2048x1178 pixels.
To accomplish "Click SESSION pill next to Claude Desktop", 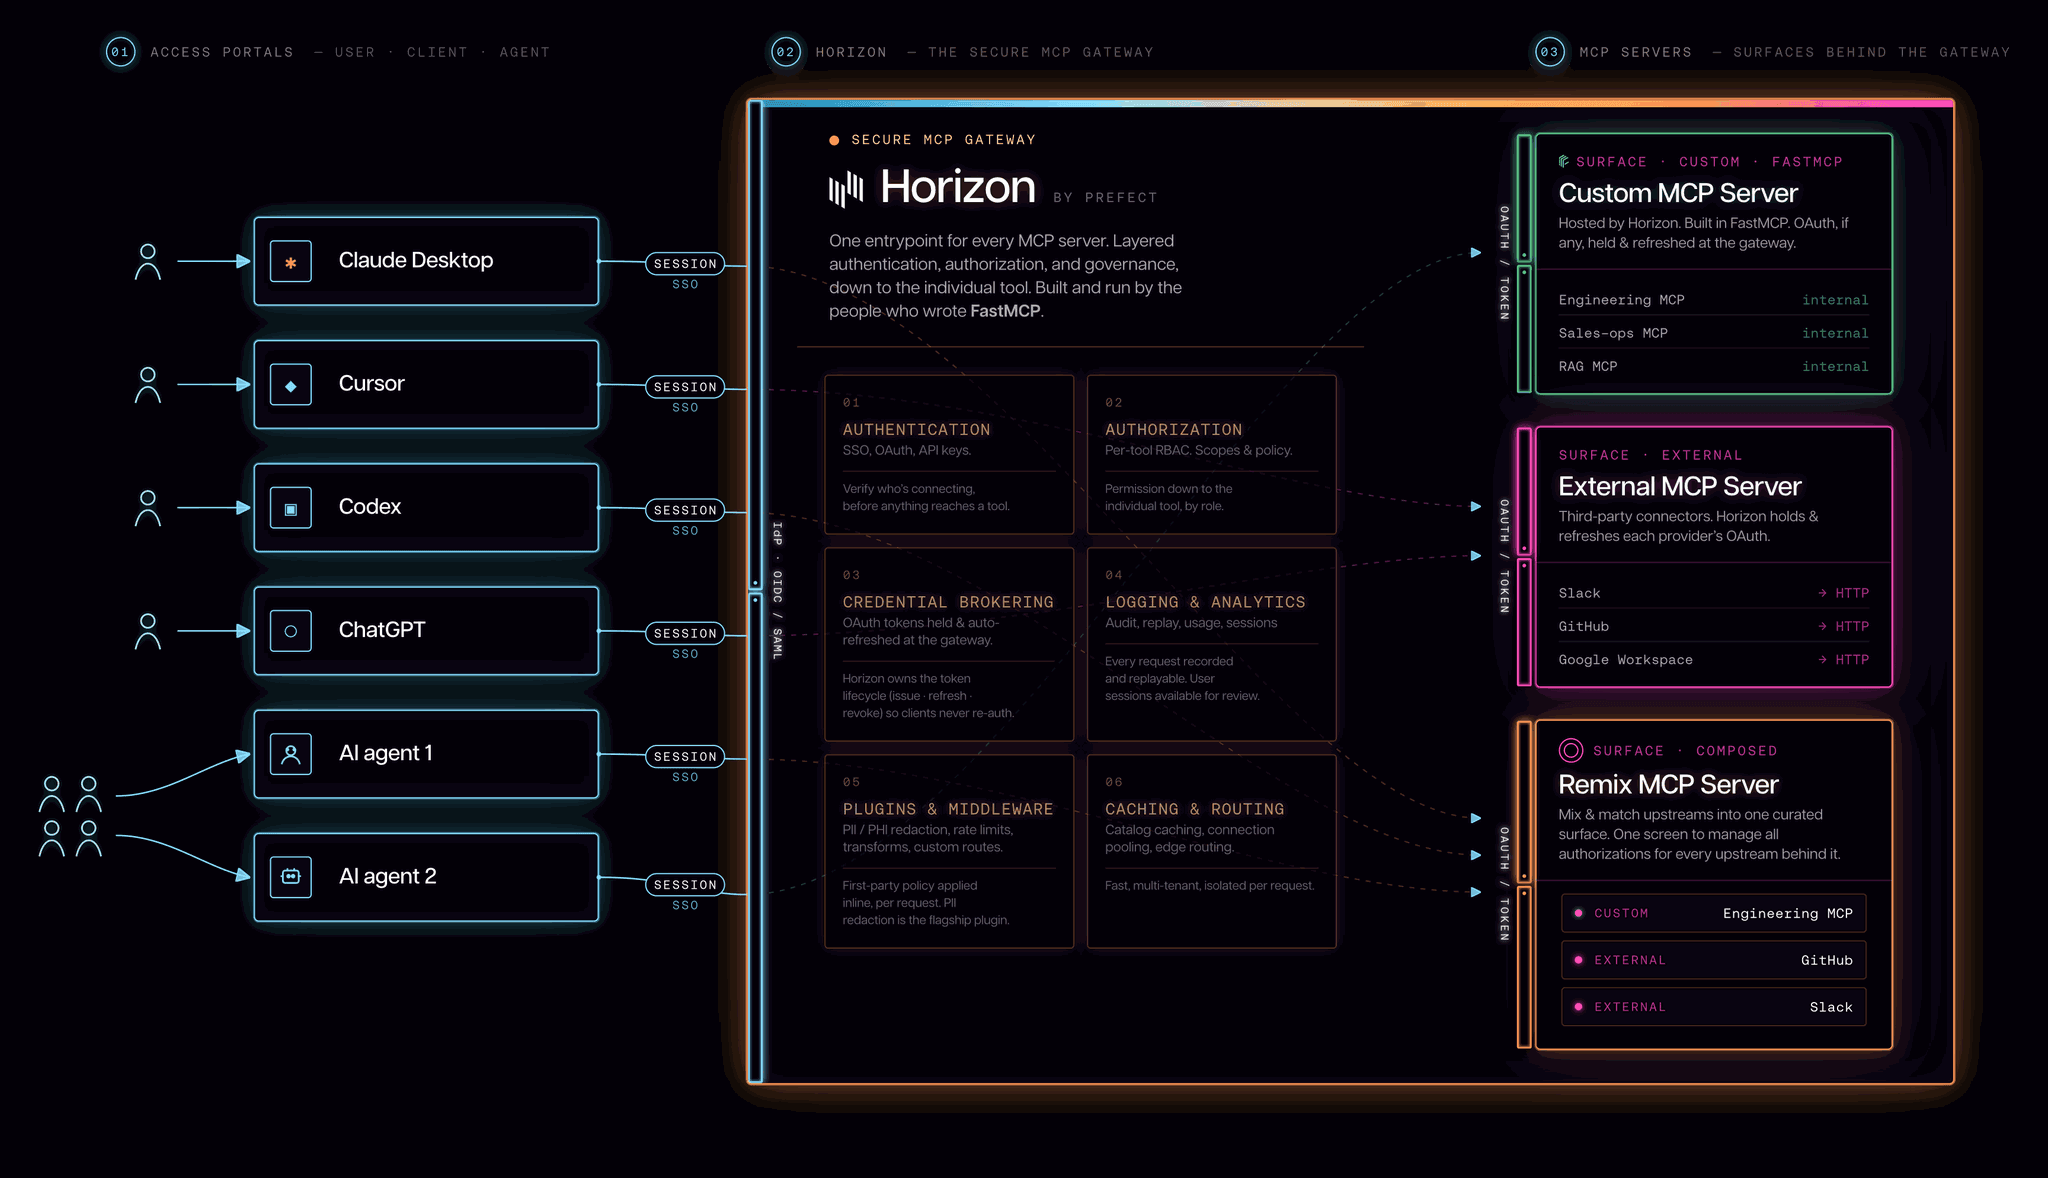I will [x=685, y=263].
